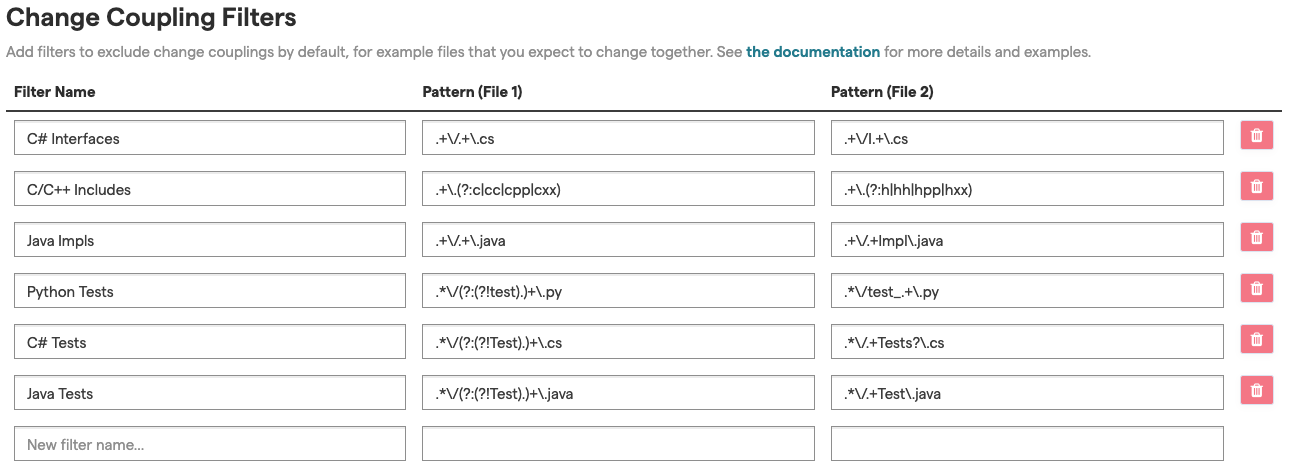This screenshot has width=1291, height=474.
Task: Edit the Java Tests File 1 pattern
Action: coord(618,393)
